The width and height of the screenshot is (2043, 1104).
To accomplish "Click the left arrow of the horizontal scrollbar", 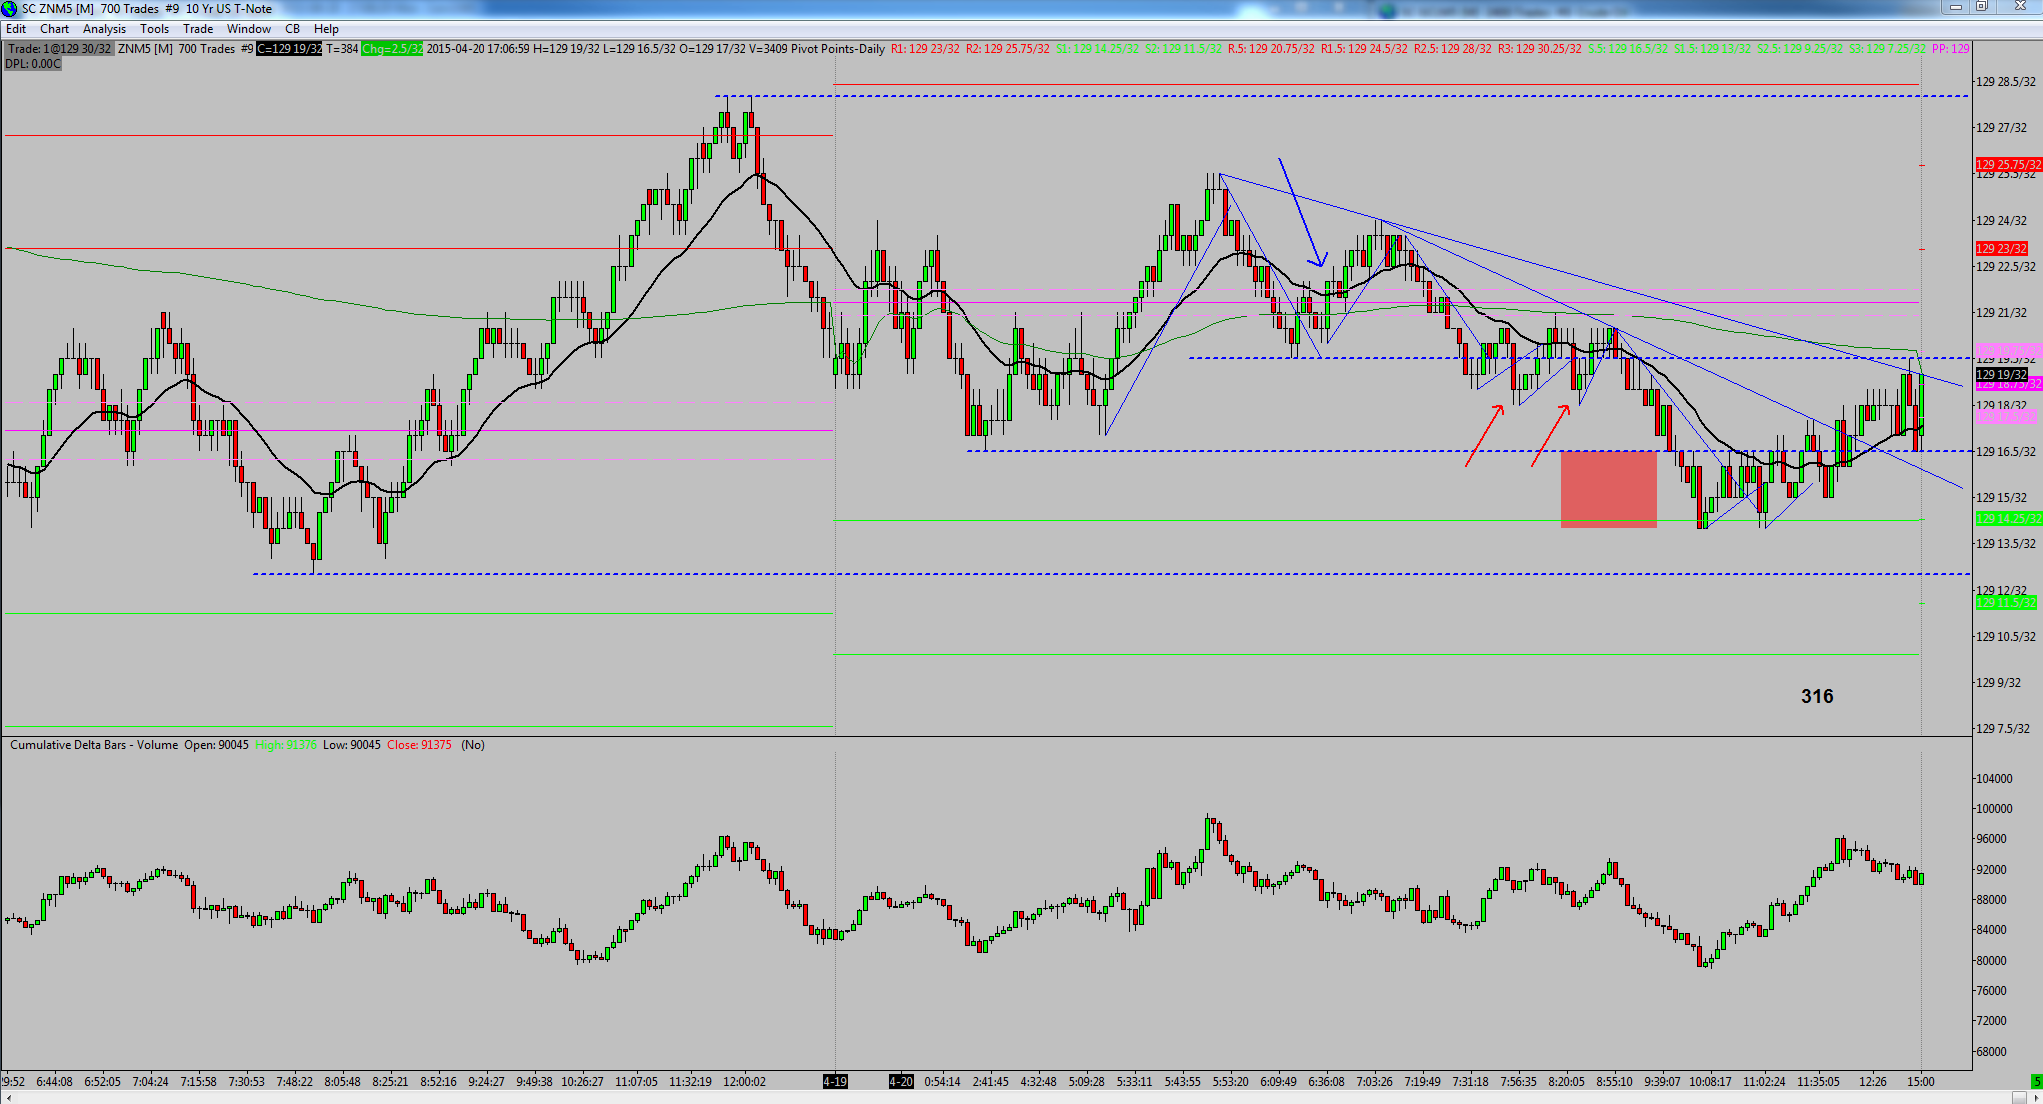I will tap(8, 1097).
